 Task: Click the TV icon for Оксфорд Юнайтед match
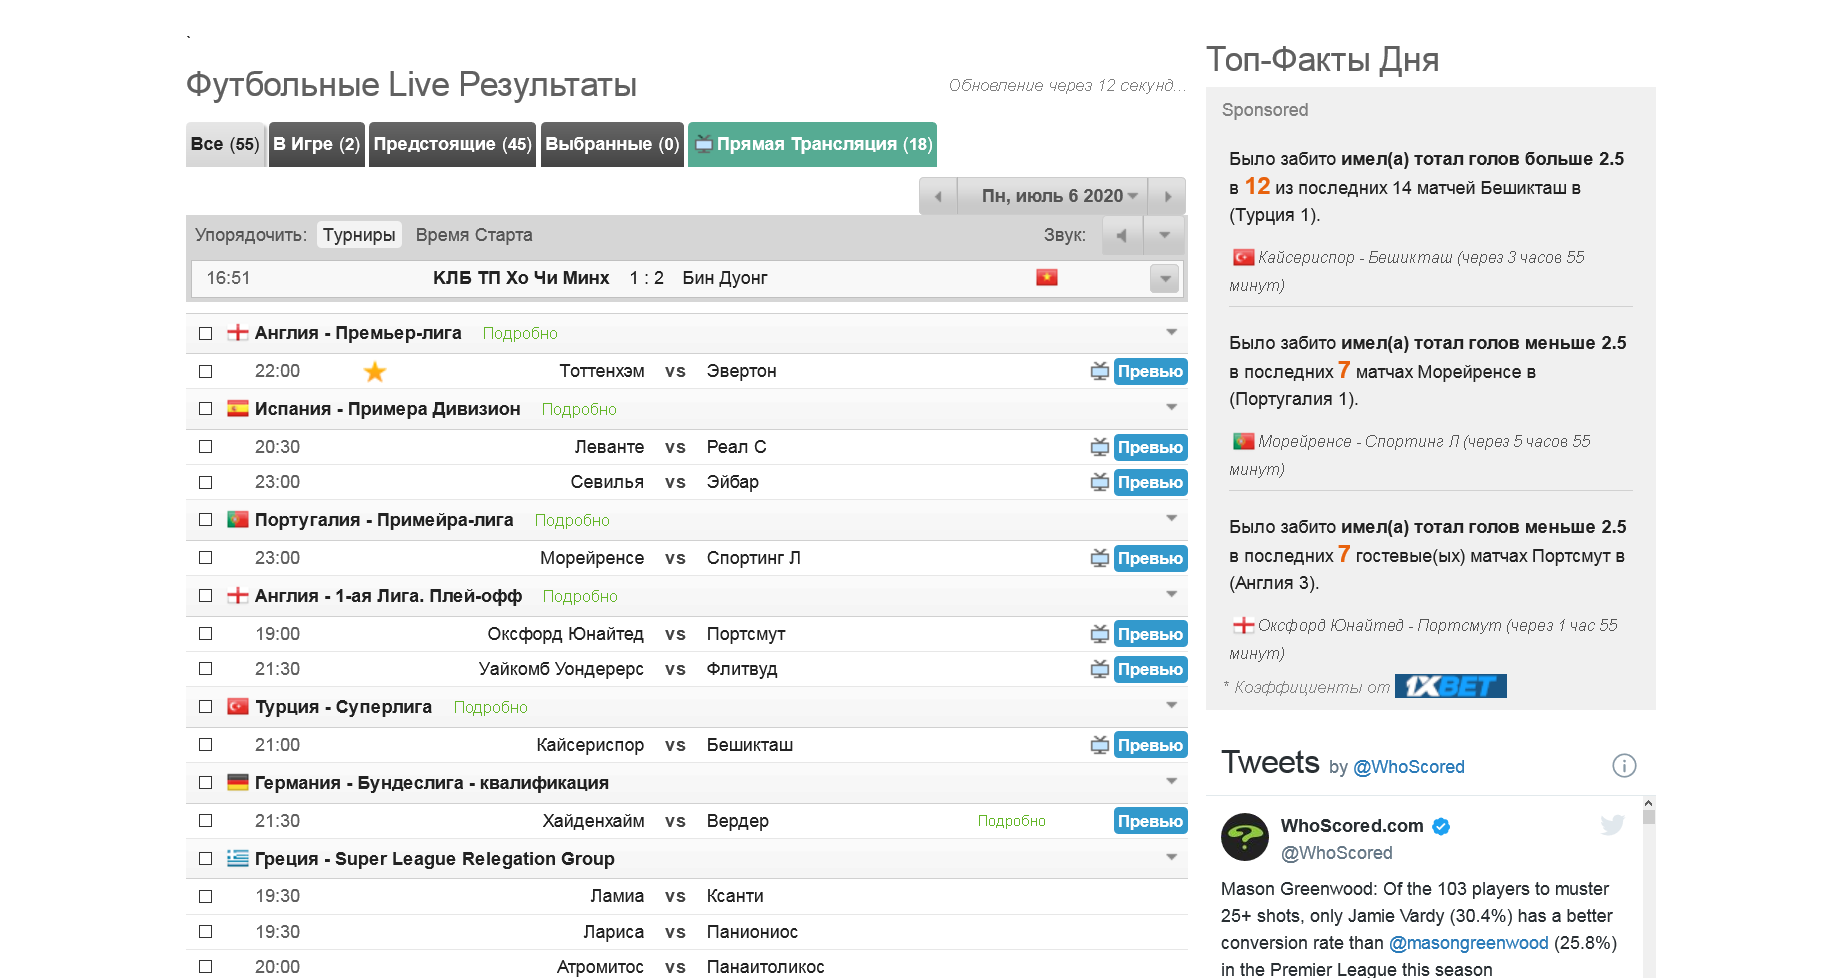pos(1099,634)
